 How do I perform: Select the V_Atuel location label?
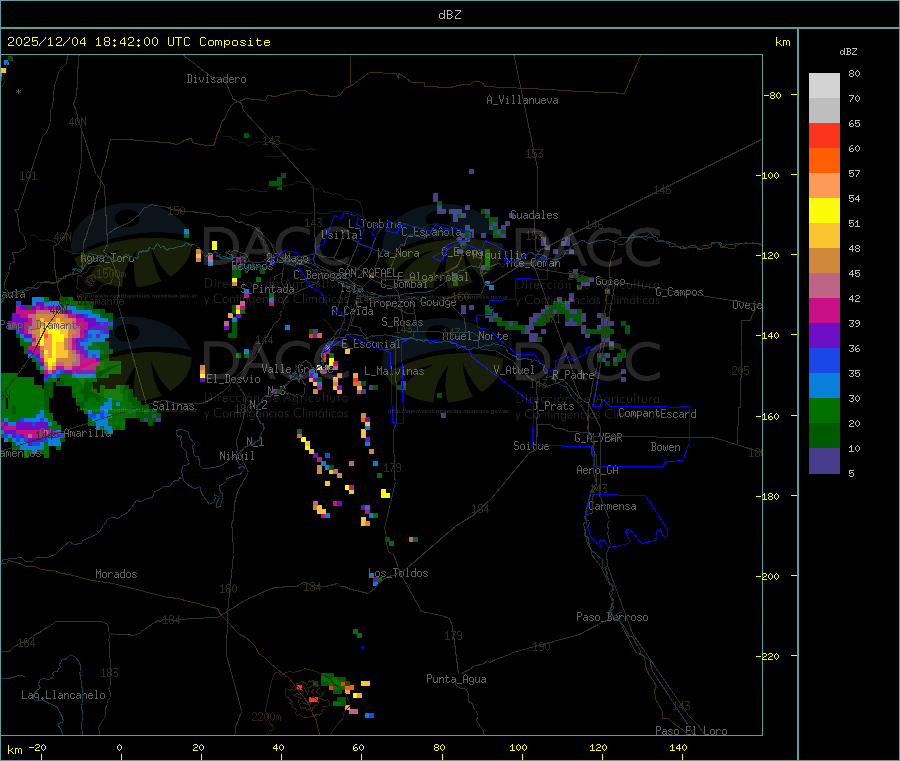(x=514, y=370)
